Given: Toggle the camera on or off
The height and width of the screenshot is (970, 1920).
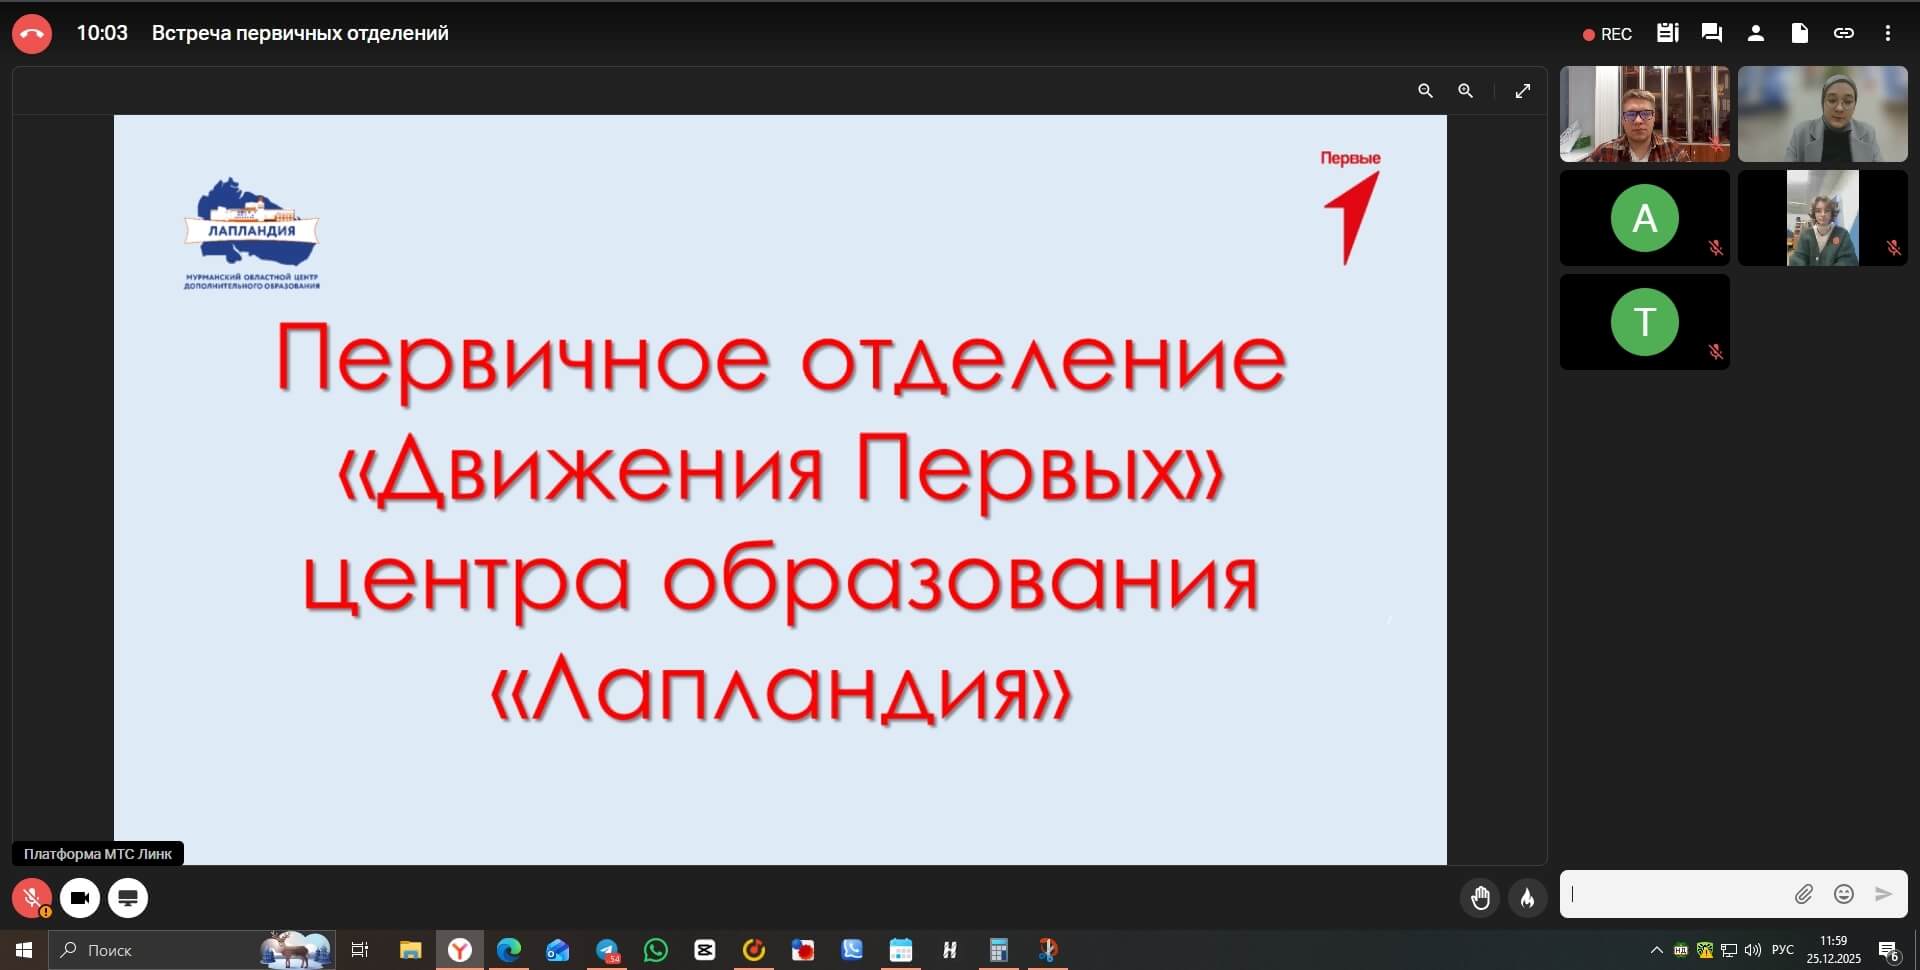Looking at the screenshot, I should (80, 898).
